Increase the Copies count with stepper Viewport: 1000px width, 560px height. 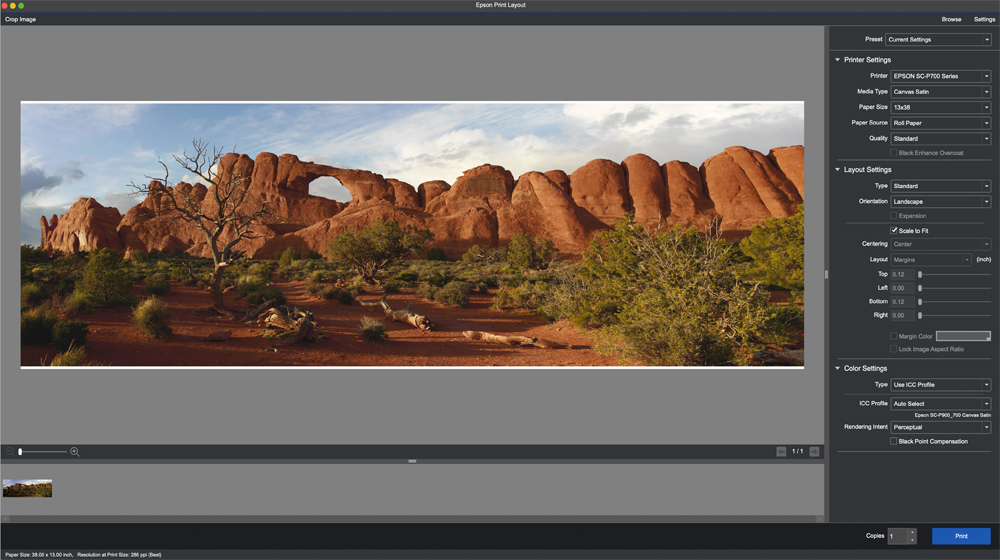click(911, 532)
